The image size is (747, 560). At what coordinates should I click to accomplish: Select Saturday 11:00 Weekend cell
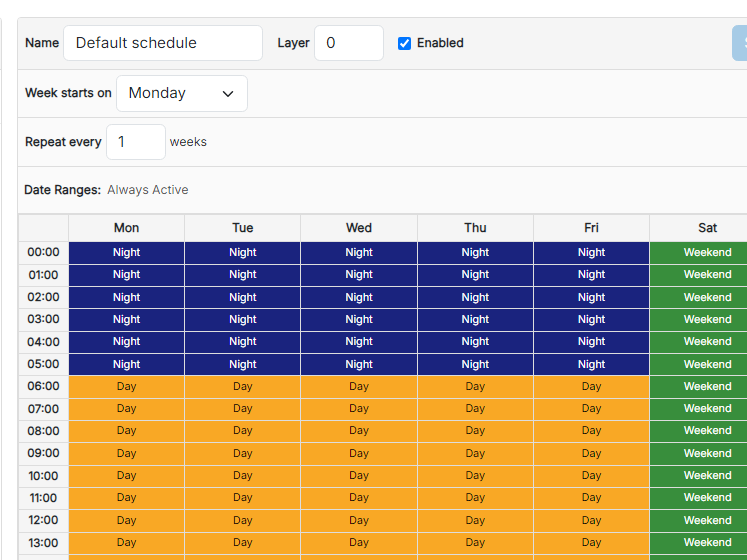pos(698,498)
